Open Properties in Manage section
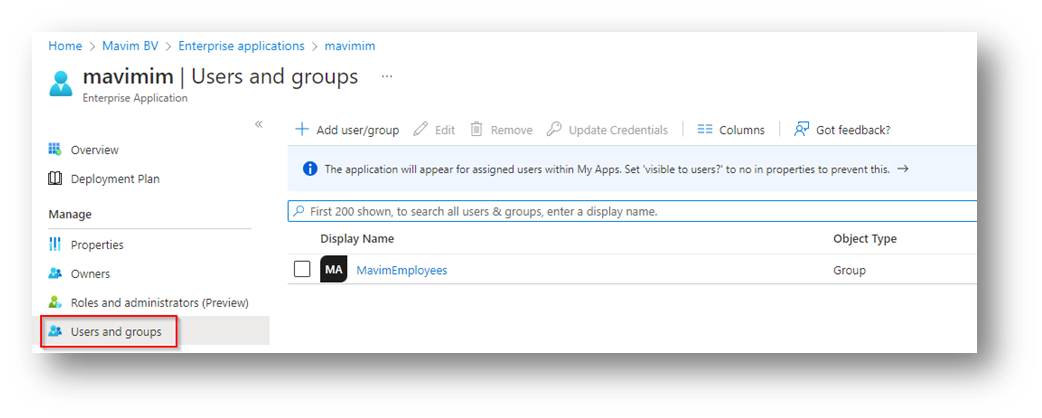 click(x=97, y=245)
